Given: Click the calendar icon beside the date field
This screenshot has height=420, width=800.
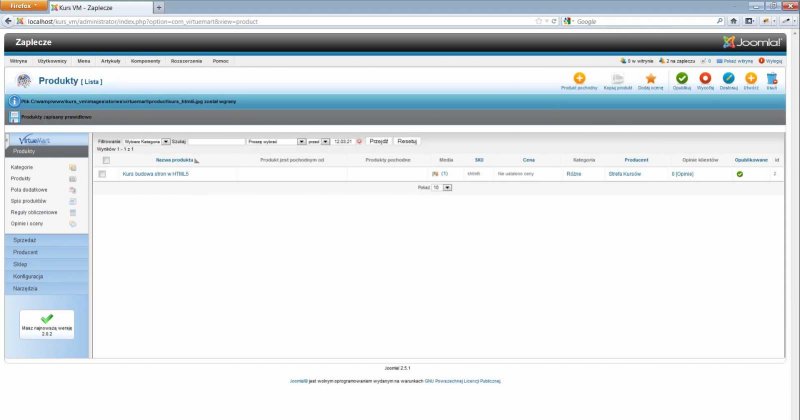Looking at the screenshot, I should point(359,142).
